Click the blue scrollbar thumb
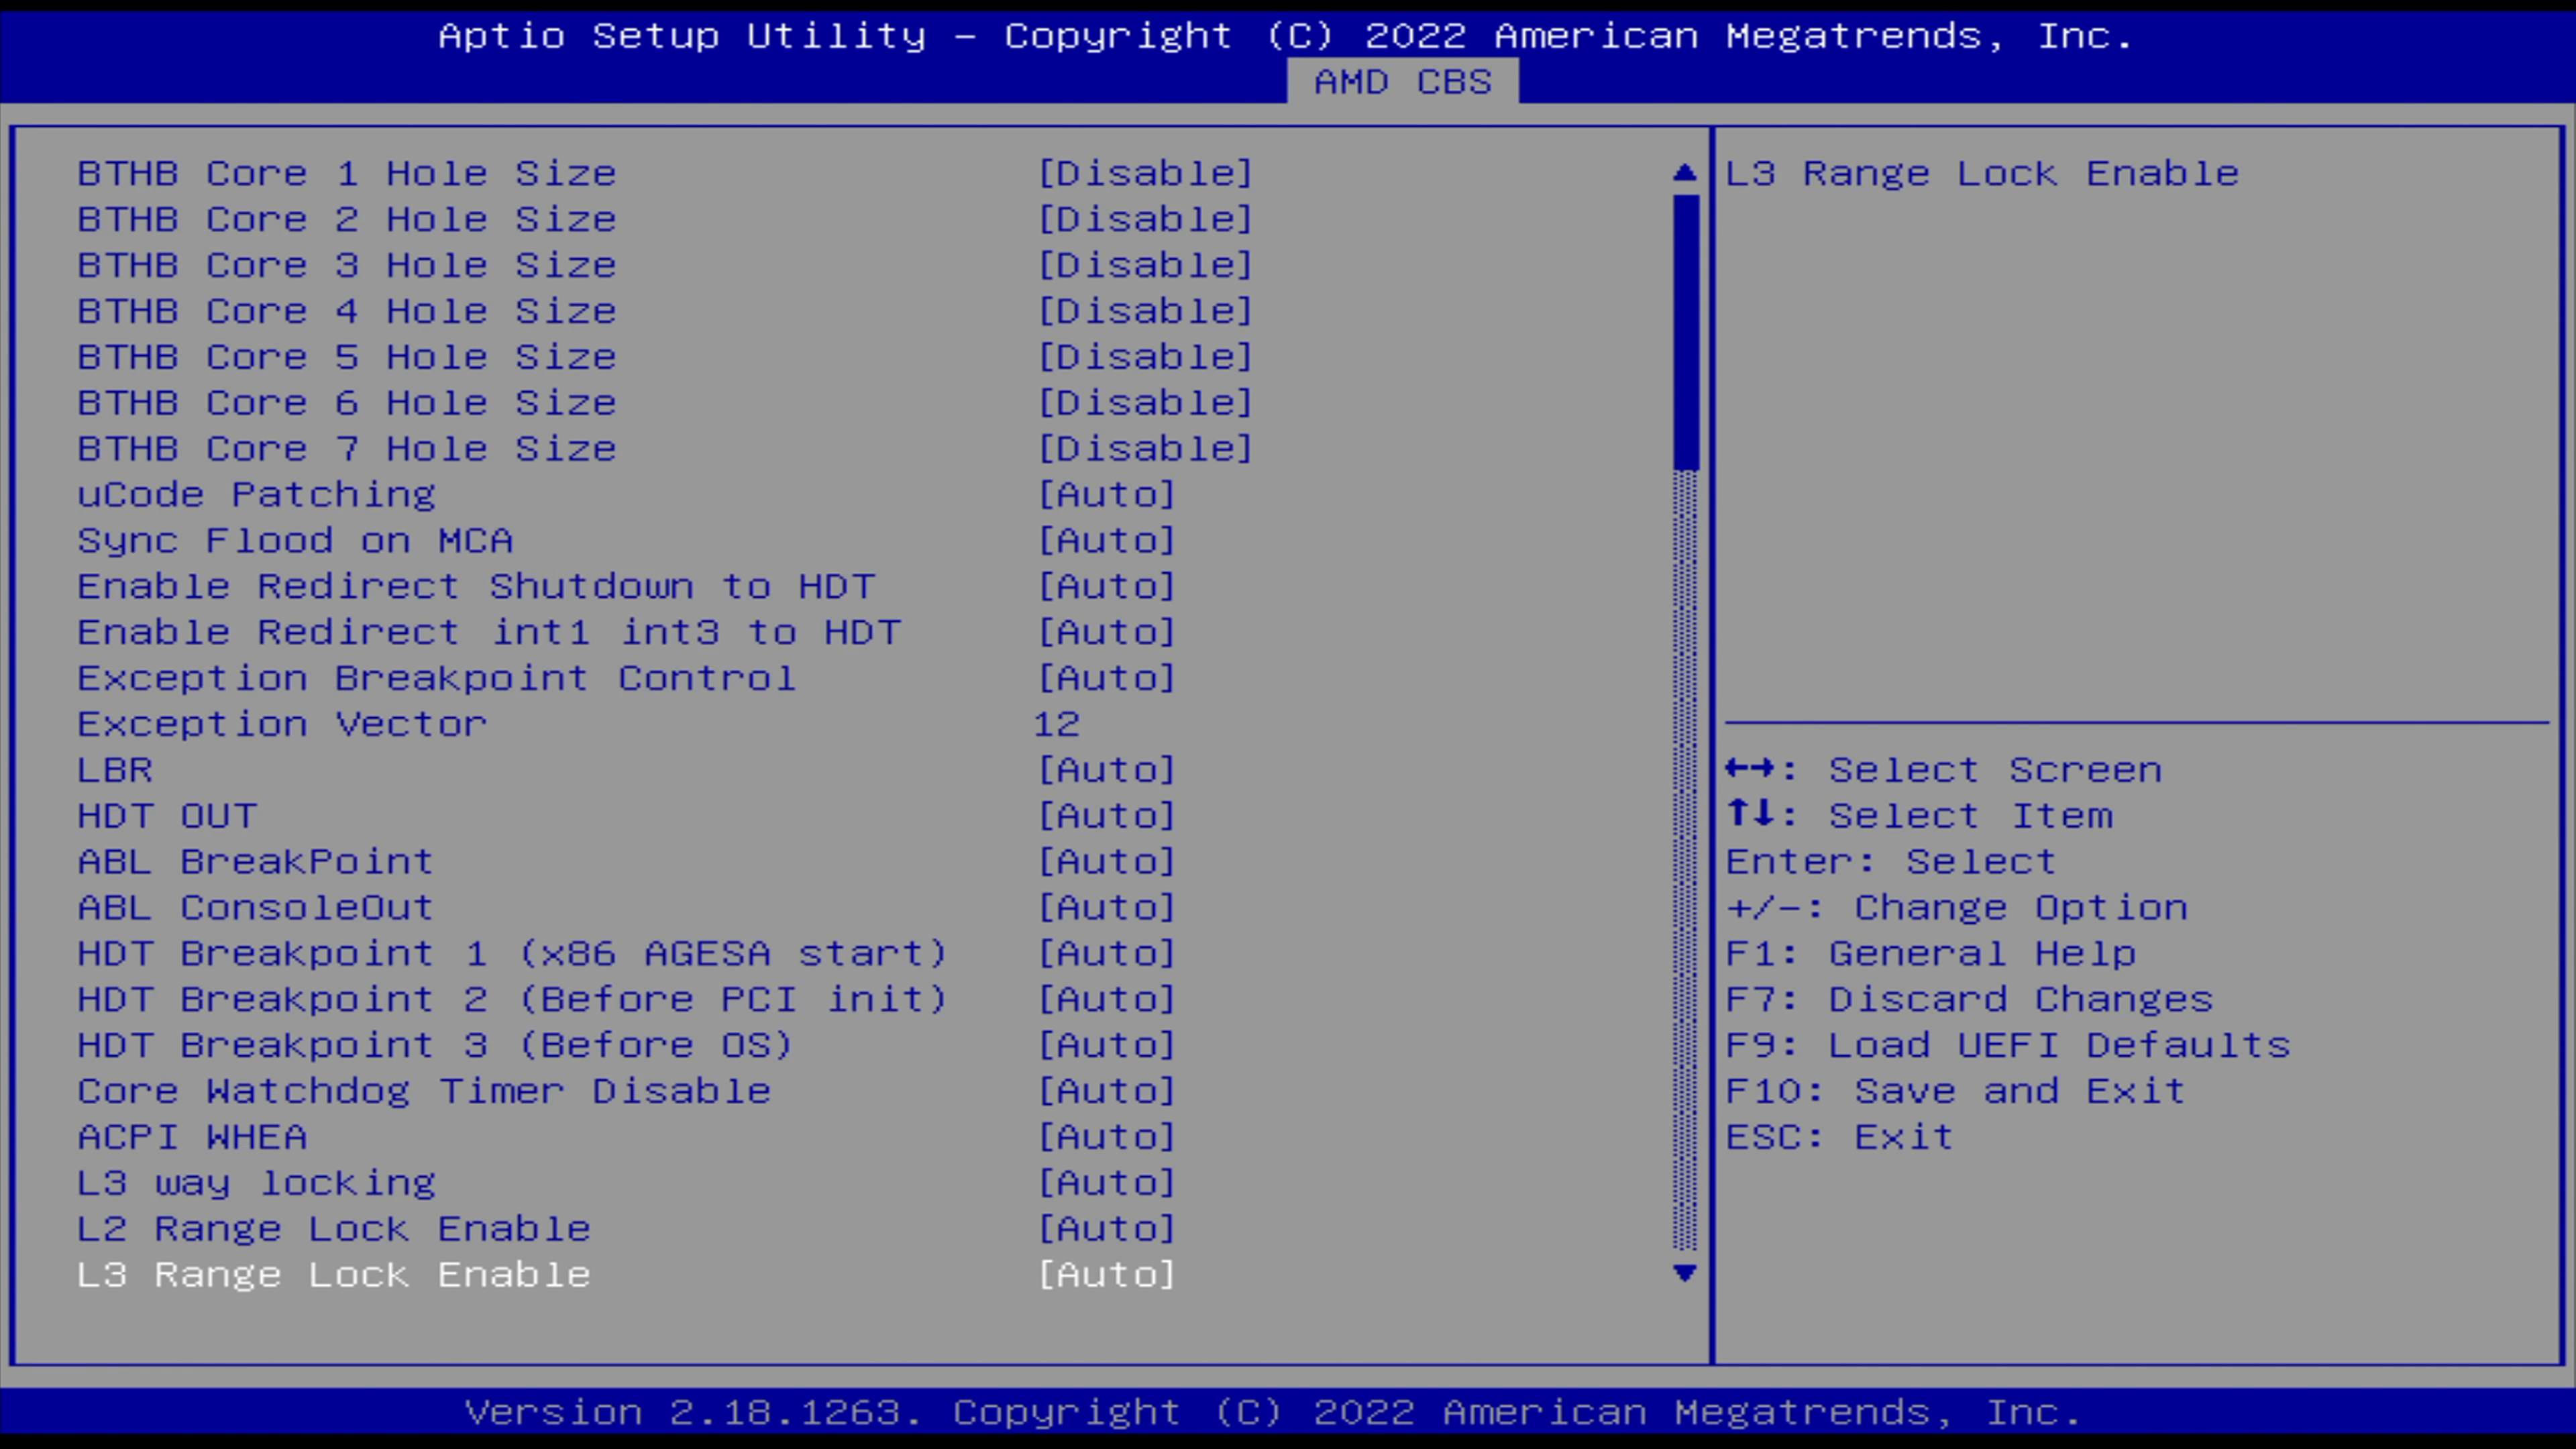2576x1449 pixels. tap(1685, 332)
